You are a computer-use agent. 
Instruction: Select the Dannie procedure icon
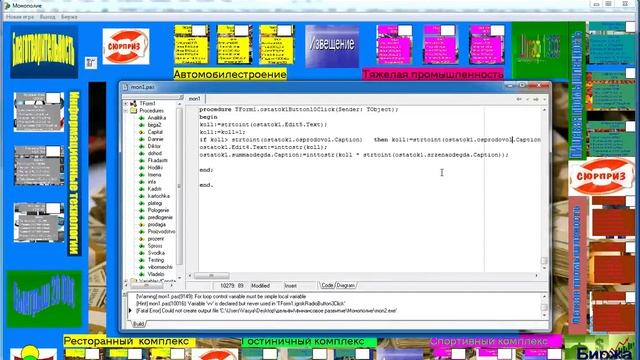(x=142, y=139)
